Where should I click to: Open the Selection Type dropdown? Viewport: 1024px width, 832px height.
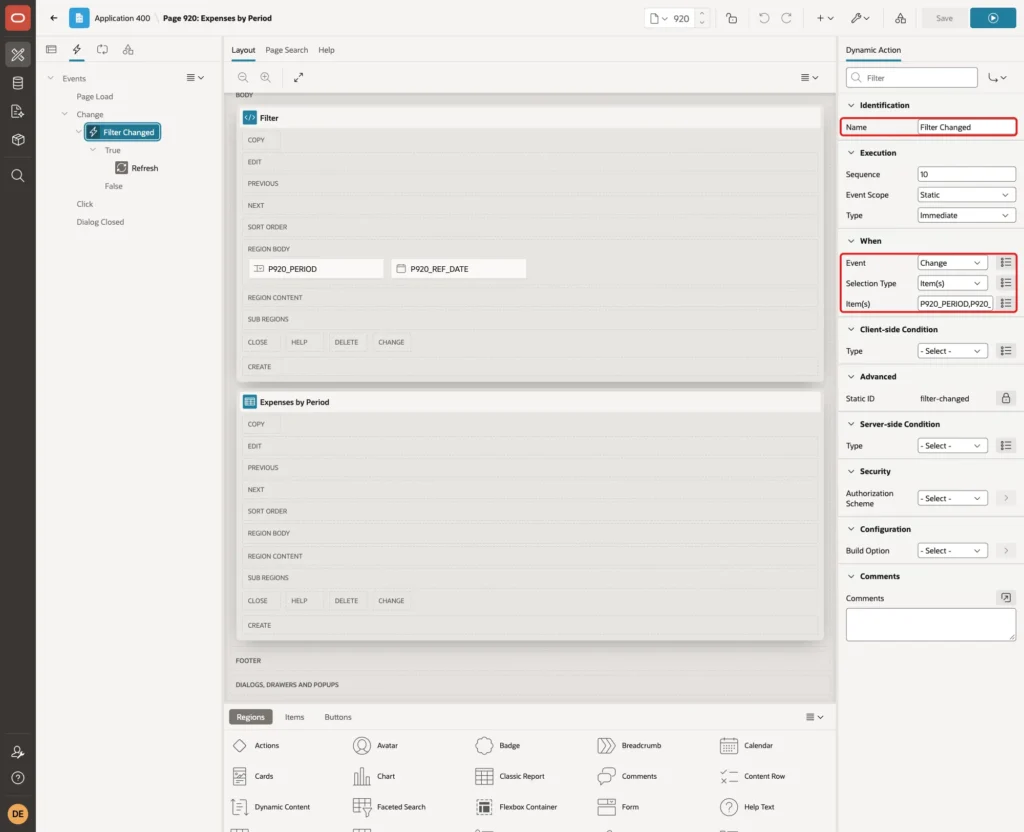point(952,283)
